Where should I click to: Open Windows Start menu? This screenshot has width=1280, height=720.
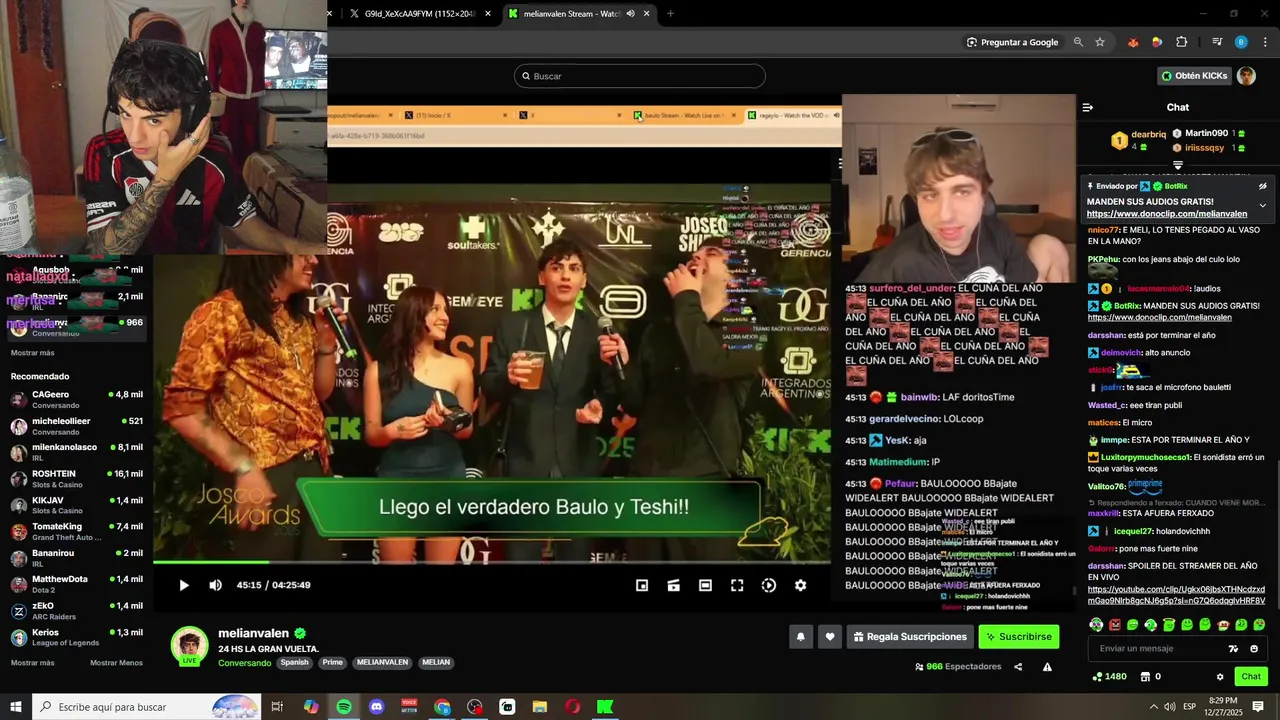point(15,707)
